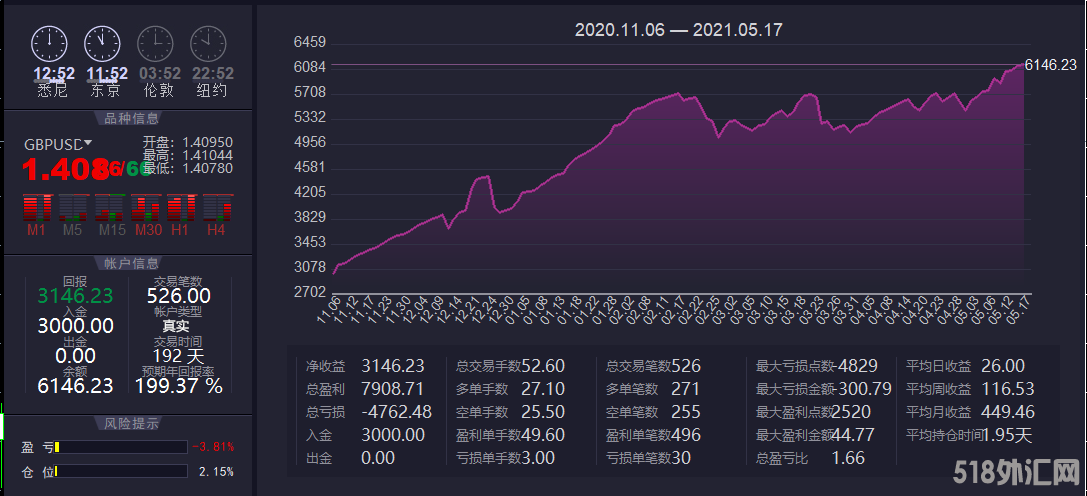Click the 192 天 trading time value
The height and width of the screenshot is (496, 1087).
point(179,357)
